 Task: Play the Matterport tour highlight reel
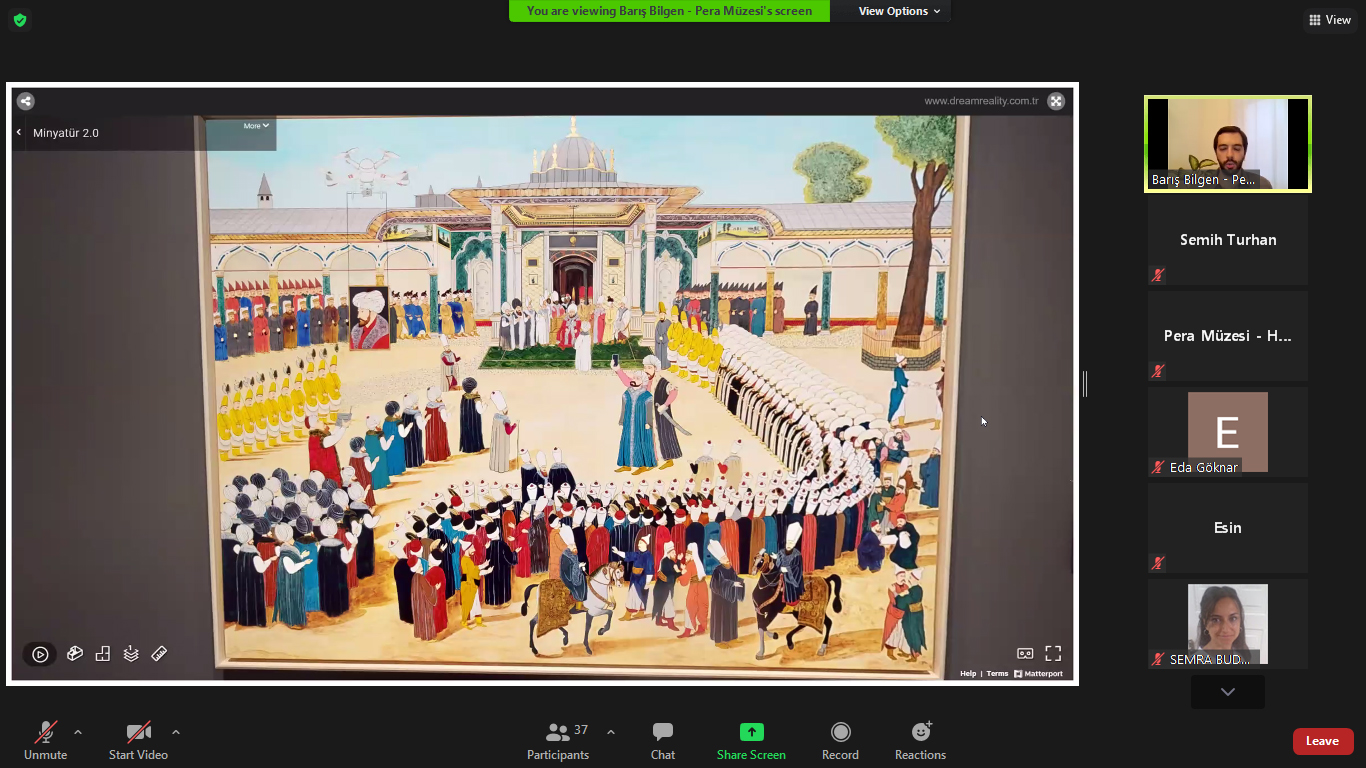pos(40,654)
